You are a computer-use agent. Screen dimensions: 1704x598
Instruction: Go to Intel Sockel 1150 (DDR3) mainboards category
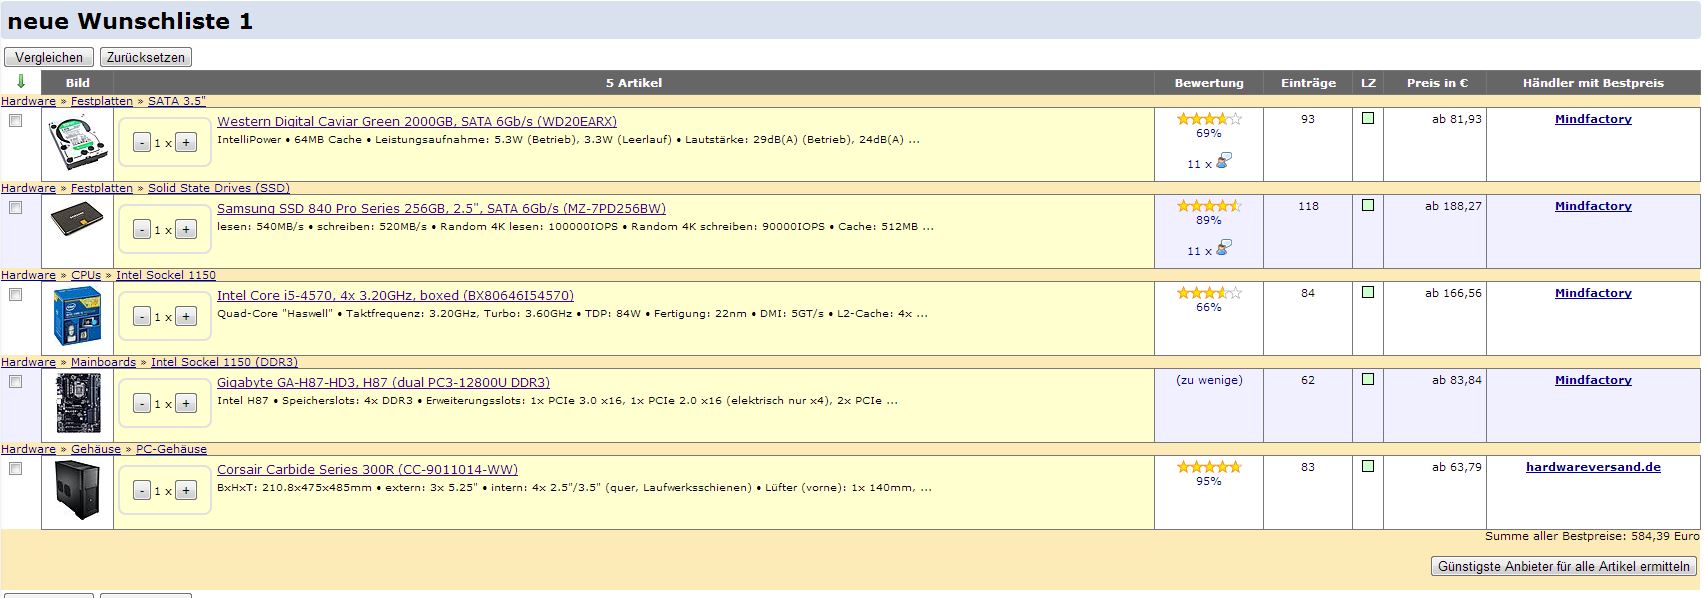coord(224,362)
